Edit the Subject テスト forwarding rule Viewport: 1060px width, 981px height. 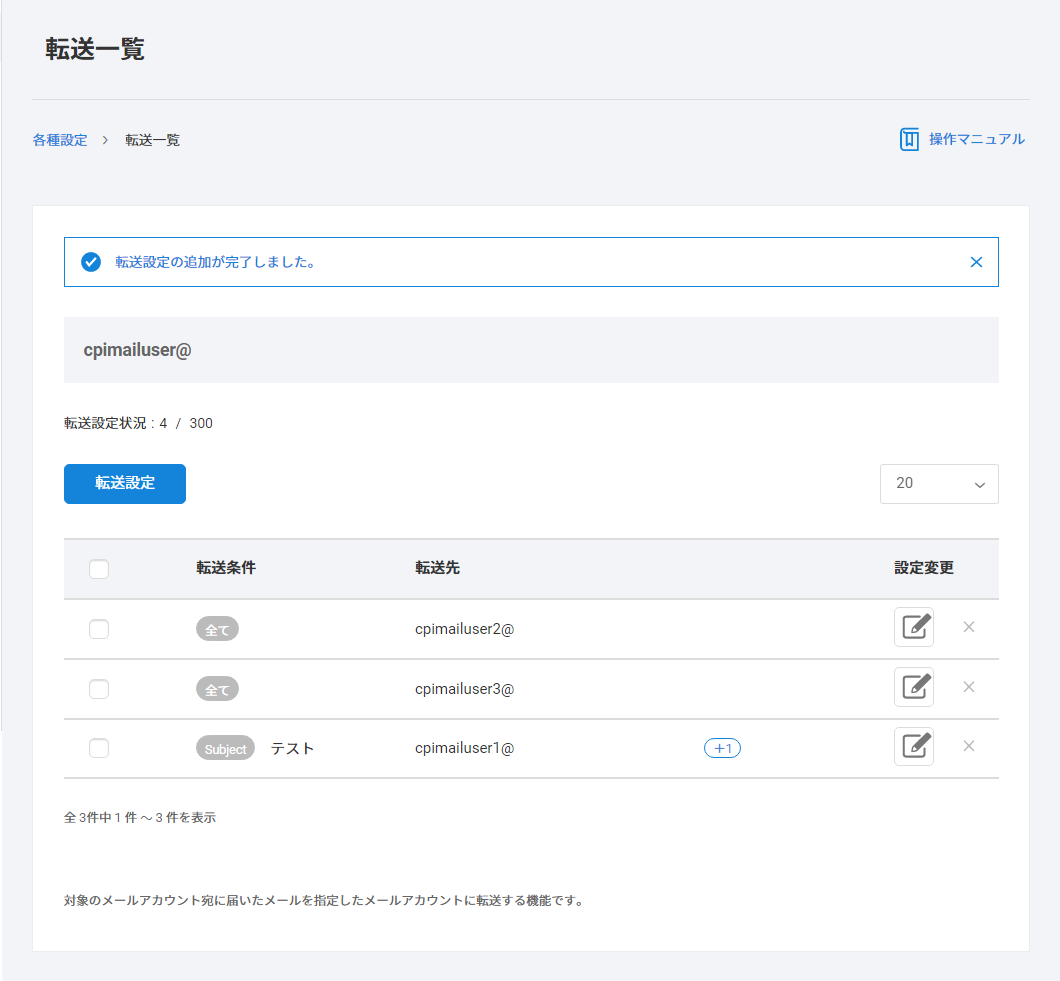[x=913, y=747]
